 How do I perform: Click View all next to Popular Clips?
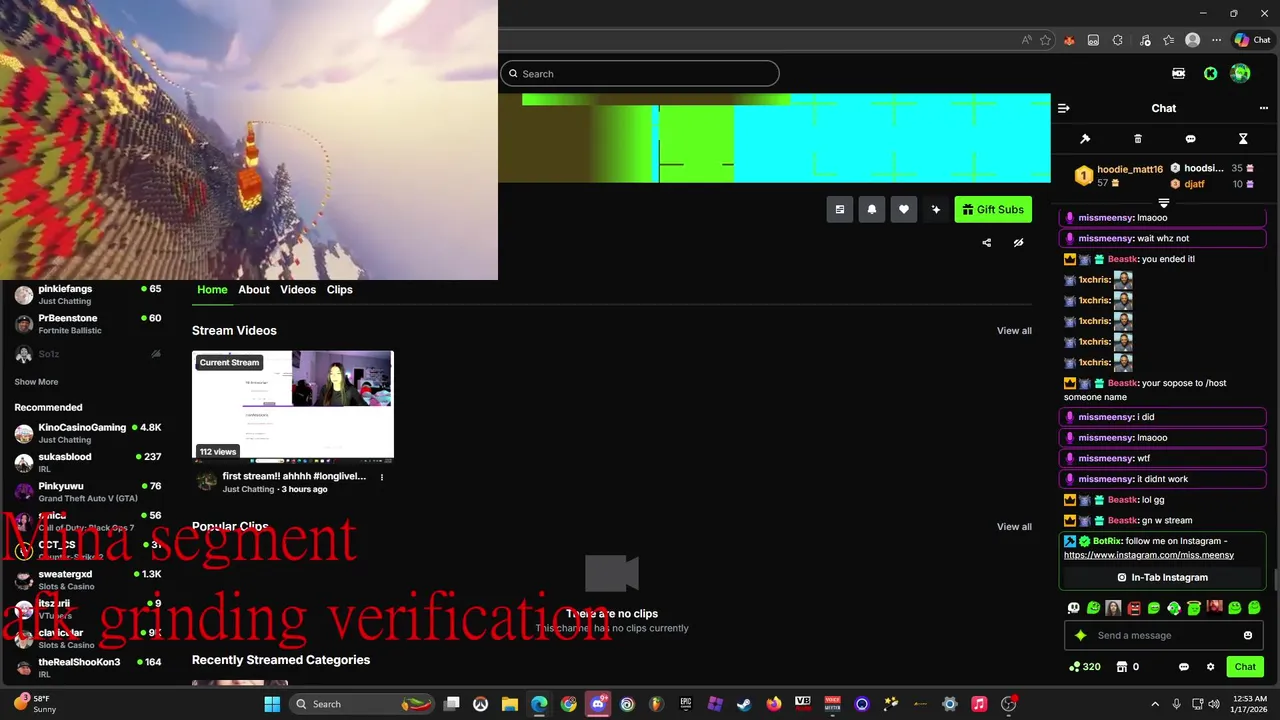point(1014,527)
